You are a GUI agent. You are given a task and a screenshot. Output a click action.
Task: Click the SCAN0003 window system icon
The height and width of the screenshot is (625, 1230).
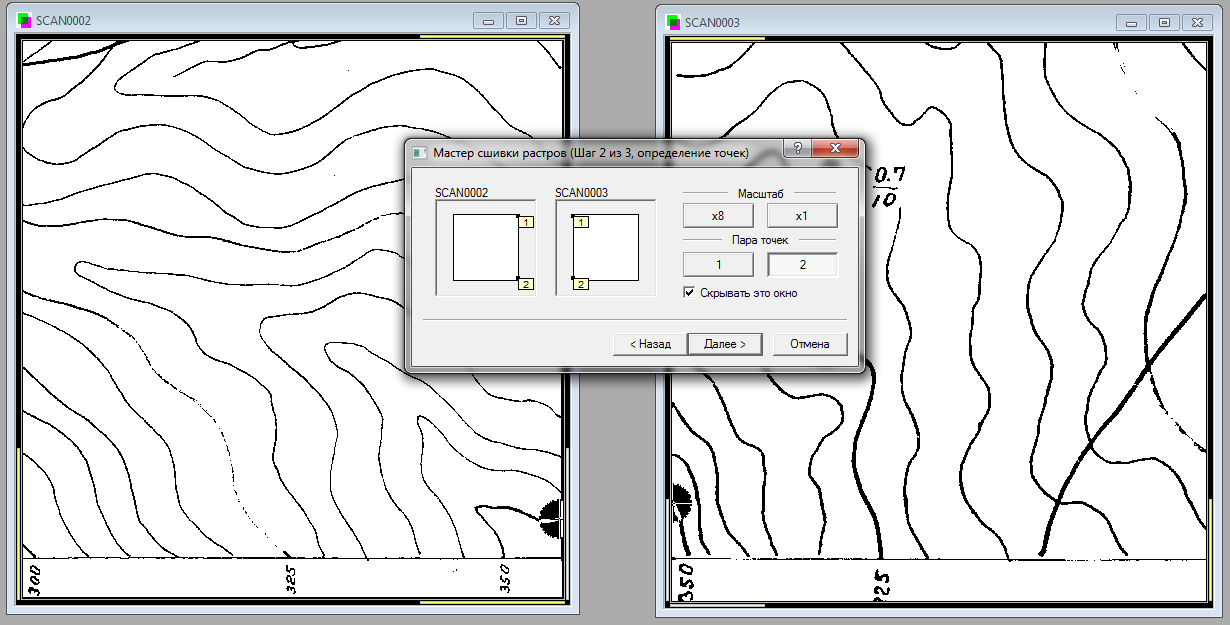[x=673, y=22]
